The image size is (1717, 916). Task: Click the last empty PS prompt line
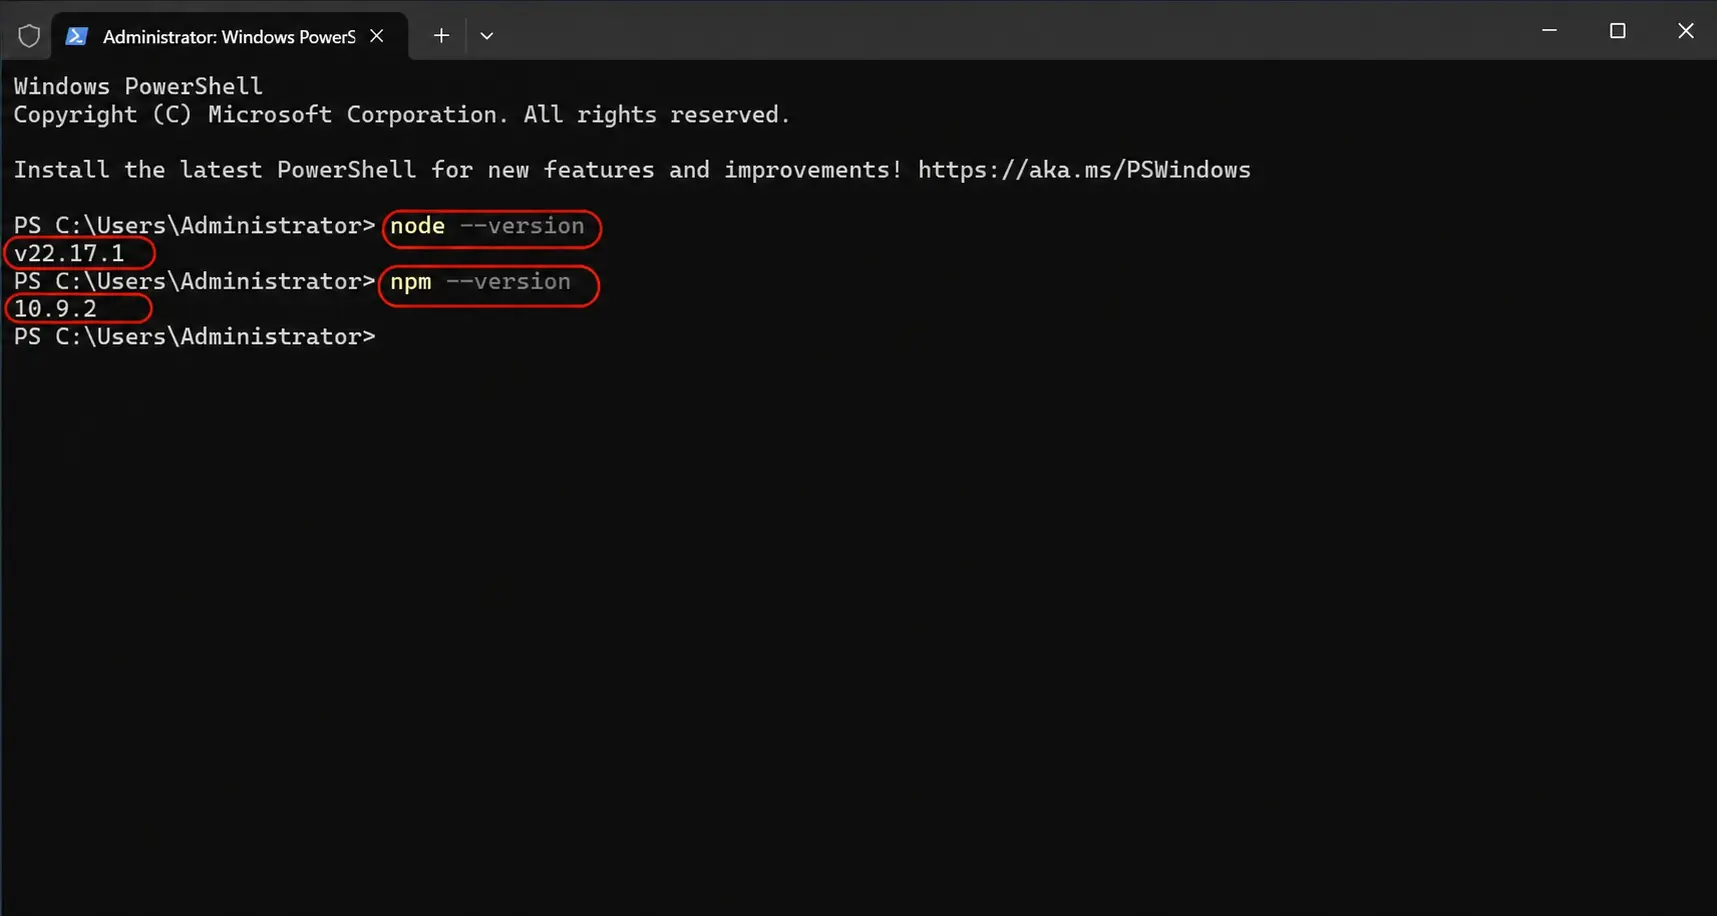click(195, 337)
